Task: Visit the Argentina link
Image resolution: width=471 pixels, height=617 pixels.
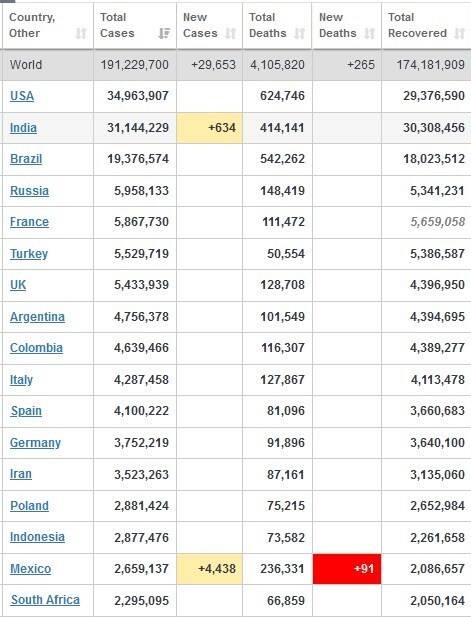Action: tap(37, 317)
